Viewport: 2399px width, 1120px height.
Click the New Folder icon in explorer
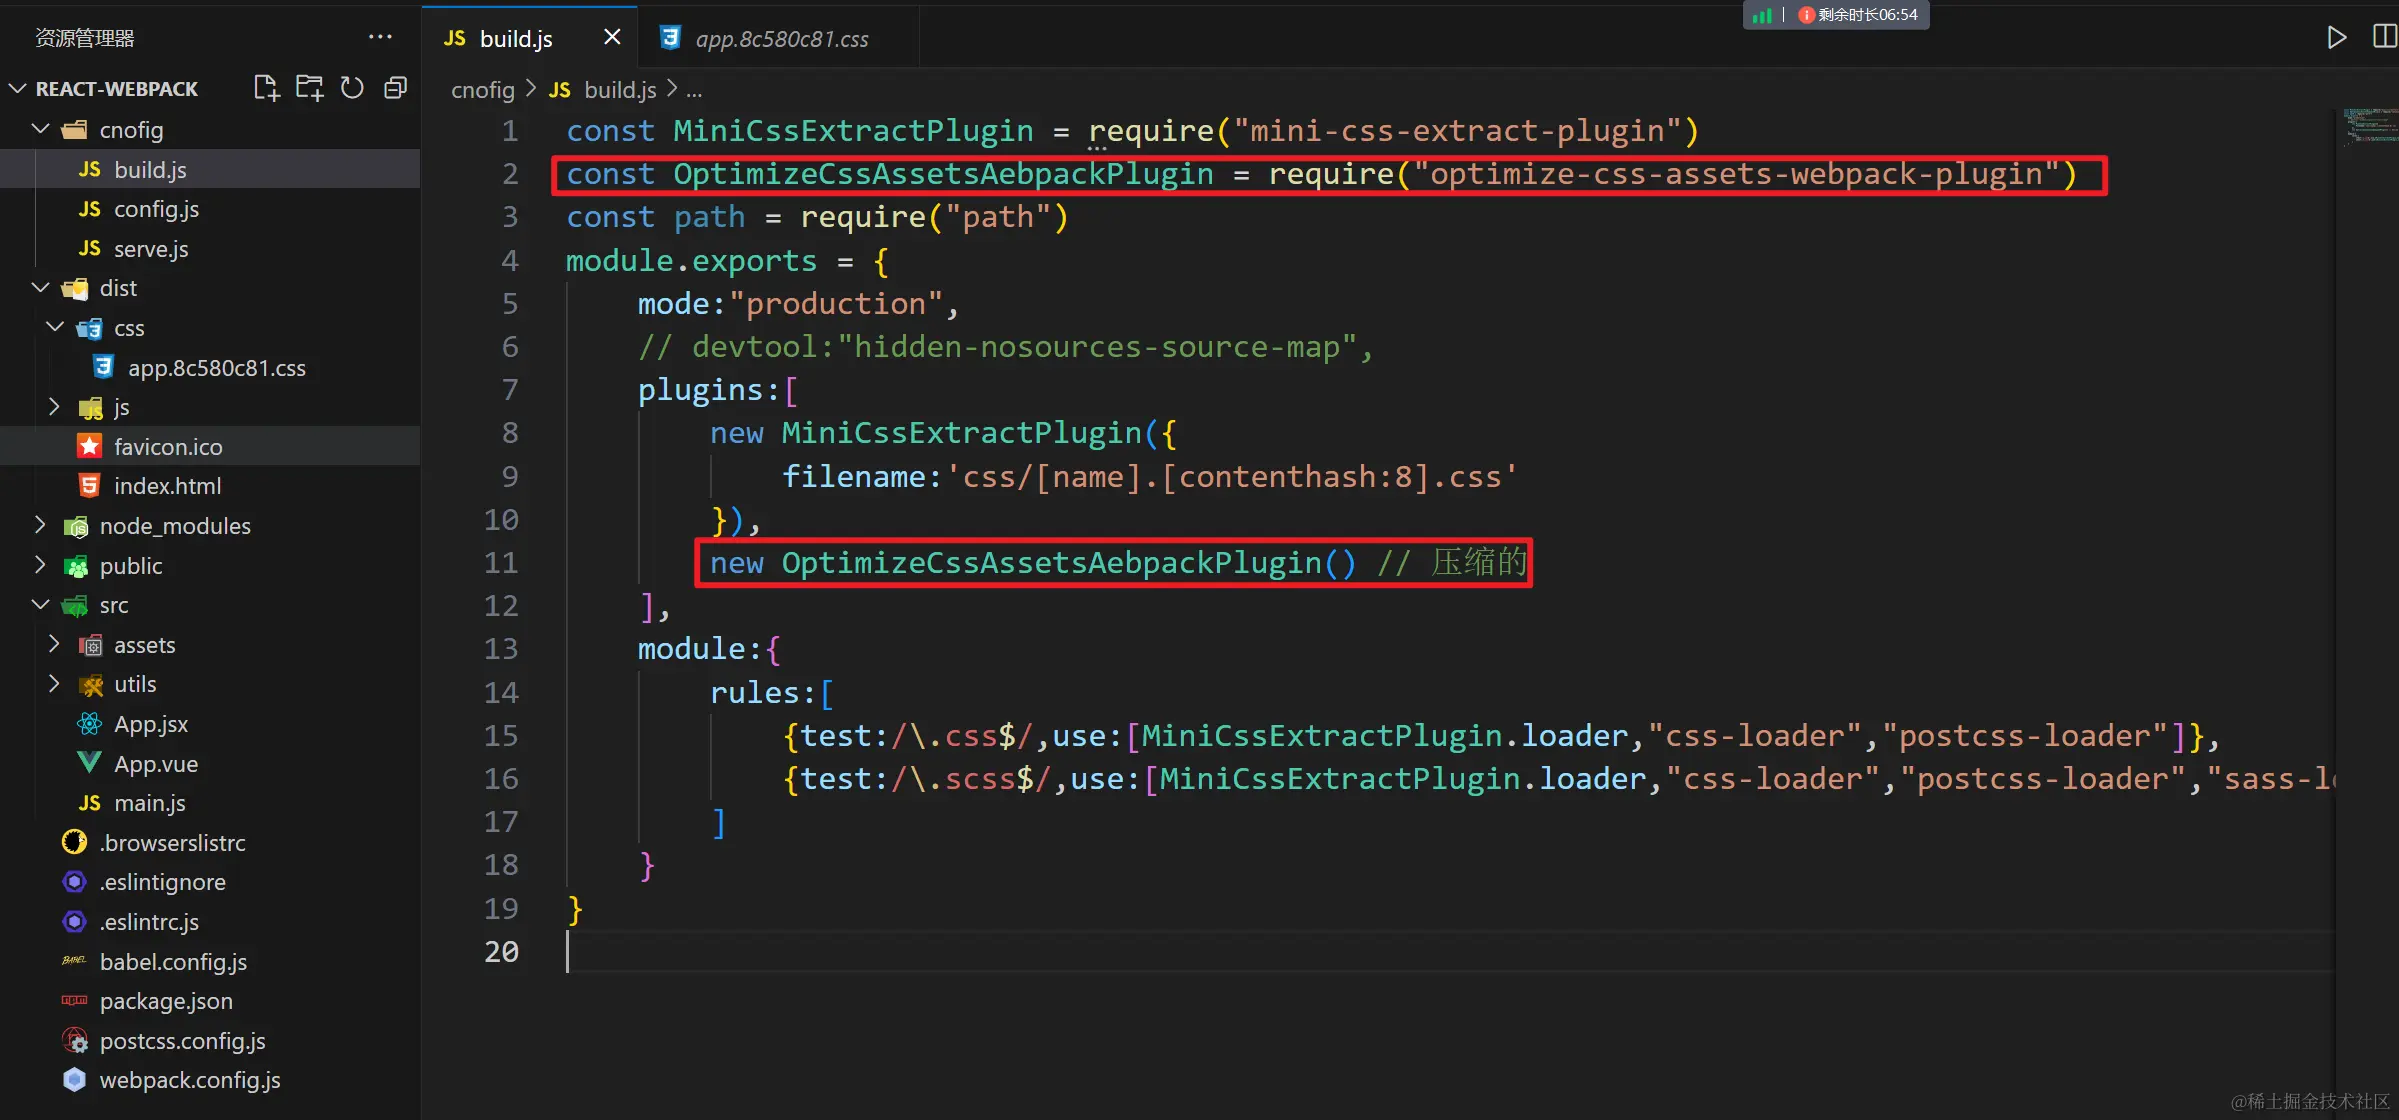[309, 88]
